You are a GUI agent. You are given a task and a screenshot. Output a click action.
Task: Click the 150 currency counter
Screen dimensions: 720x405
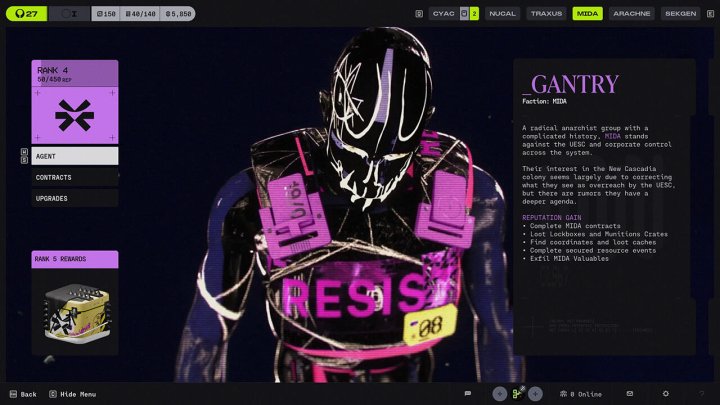tap(106, 14)
